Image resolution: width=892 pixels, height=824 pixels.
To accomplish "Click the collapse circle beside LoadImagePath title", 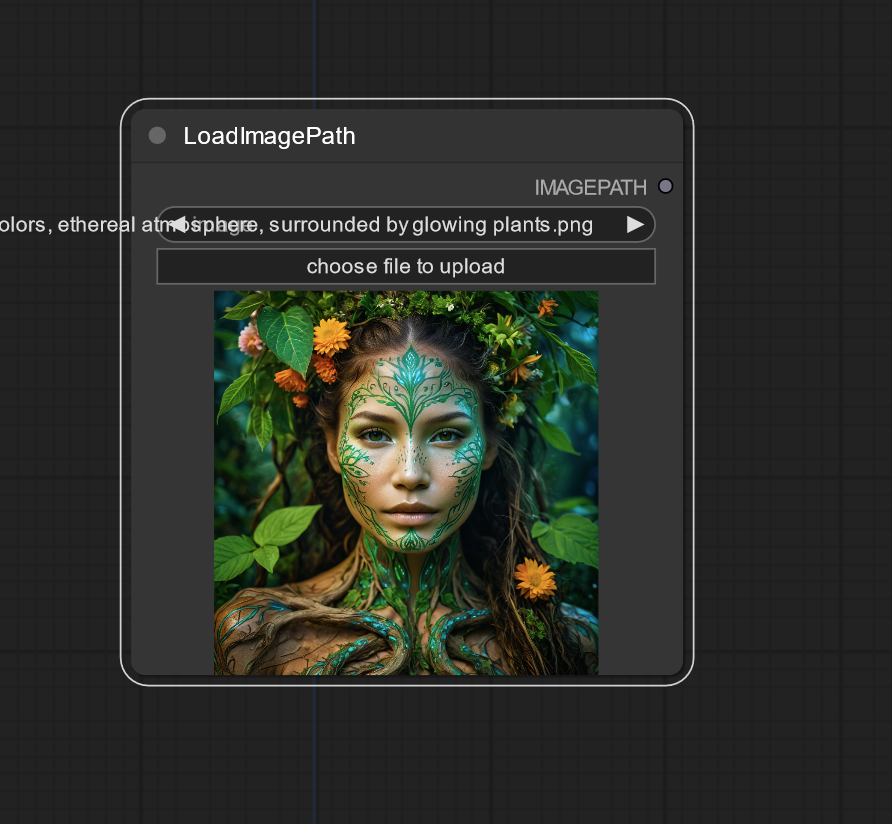I will coord(157,135).
